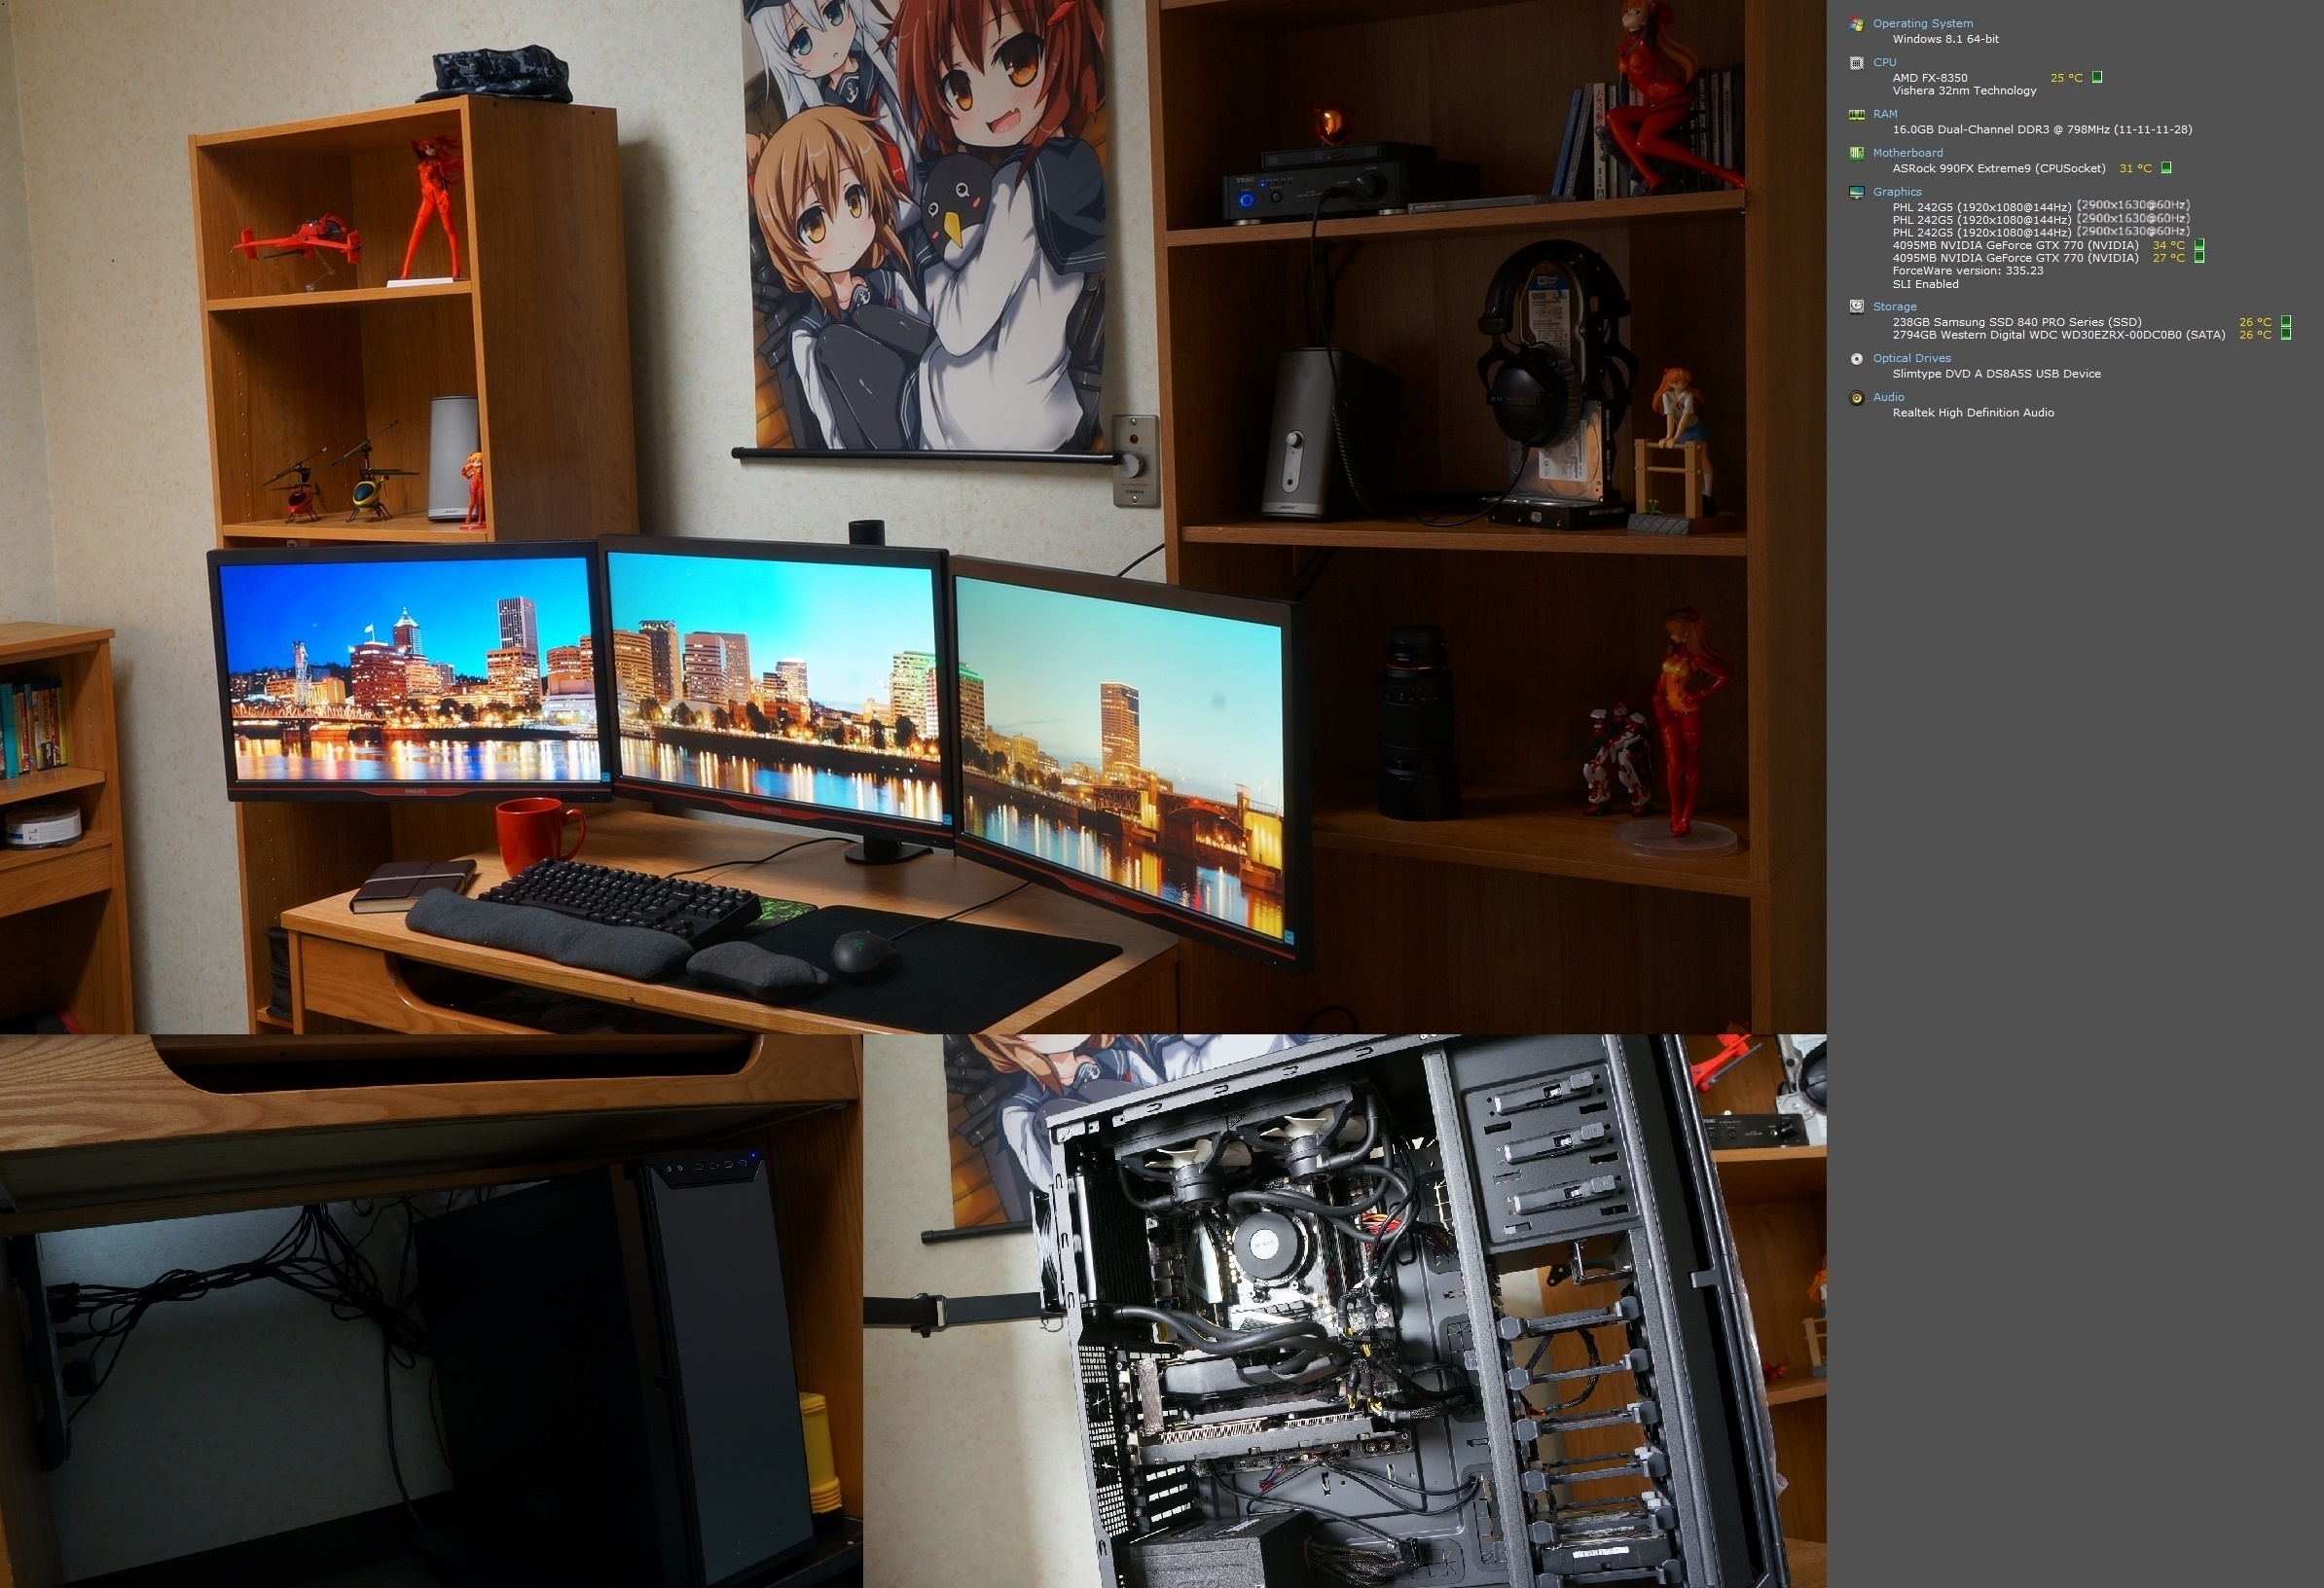Click the Samsung SSD 840 PRO entry

[2016, 322]
